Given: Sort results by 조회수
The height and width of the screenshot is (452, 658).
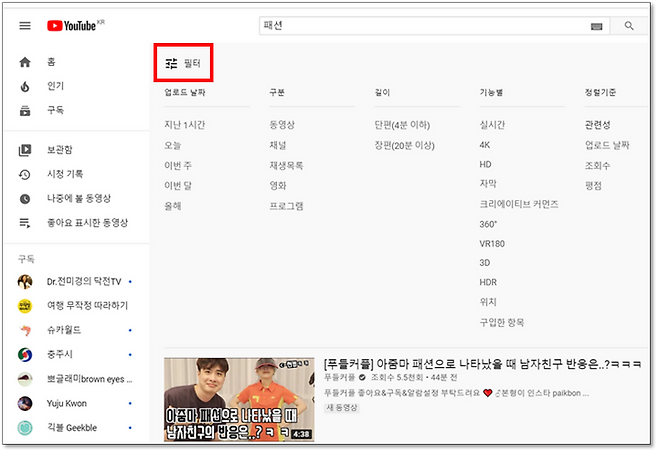Looking at the screenshot, I should (x=598, y=165).
